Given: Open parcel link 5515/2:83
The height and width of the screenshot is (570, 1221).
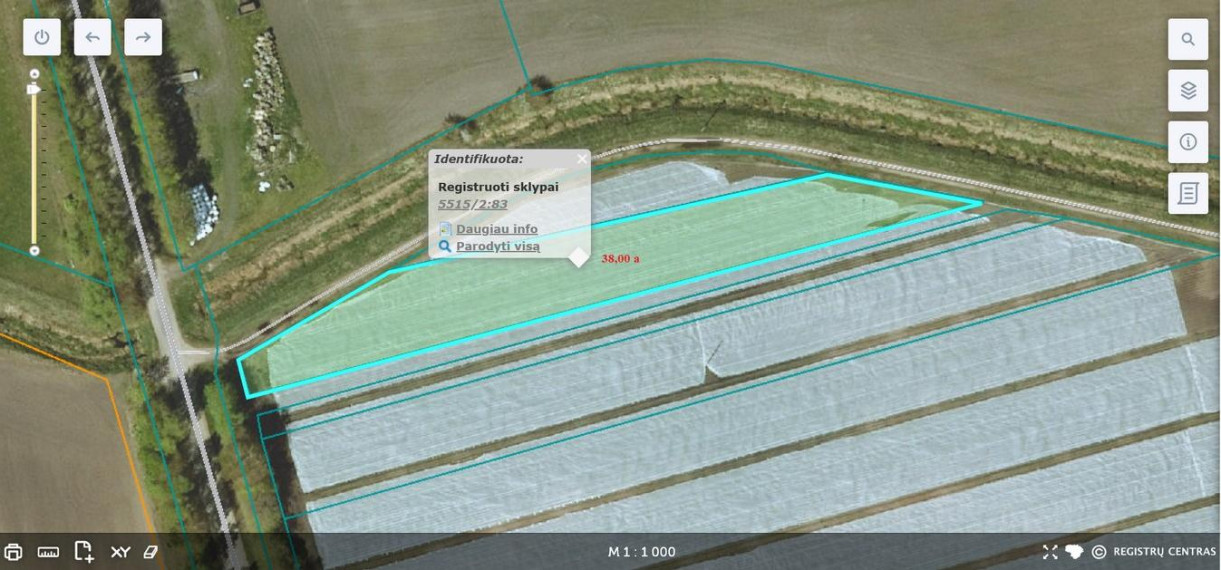Looking at the screenshot, I should pos(473,204).
